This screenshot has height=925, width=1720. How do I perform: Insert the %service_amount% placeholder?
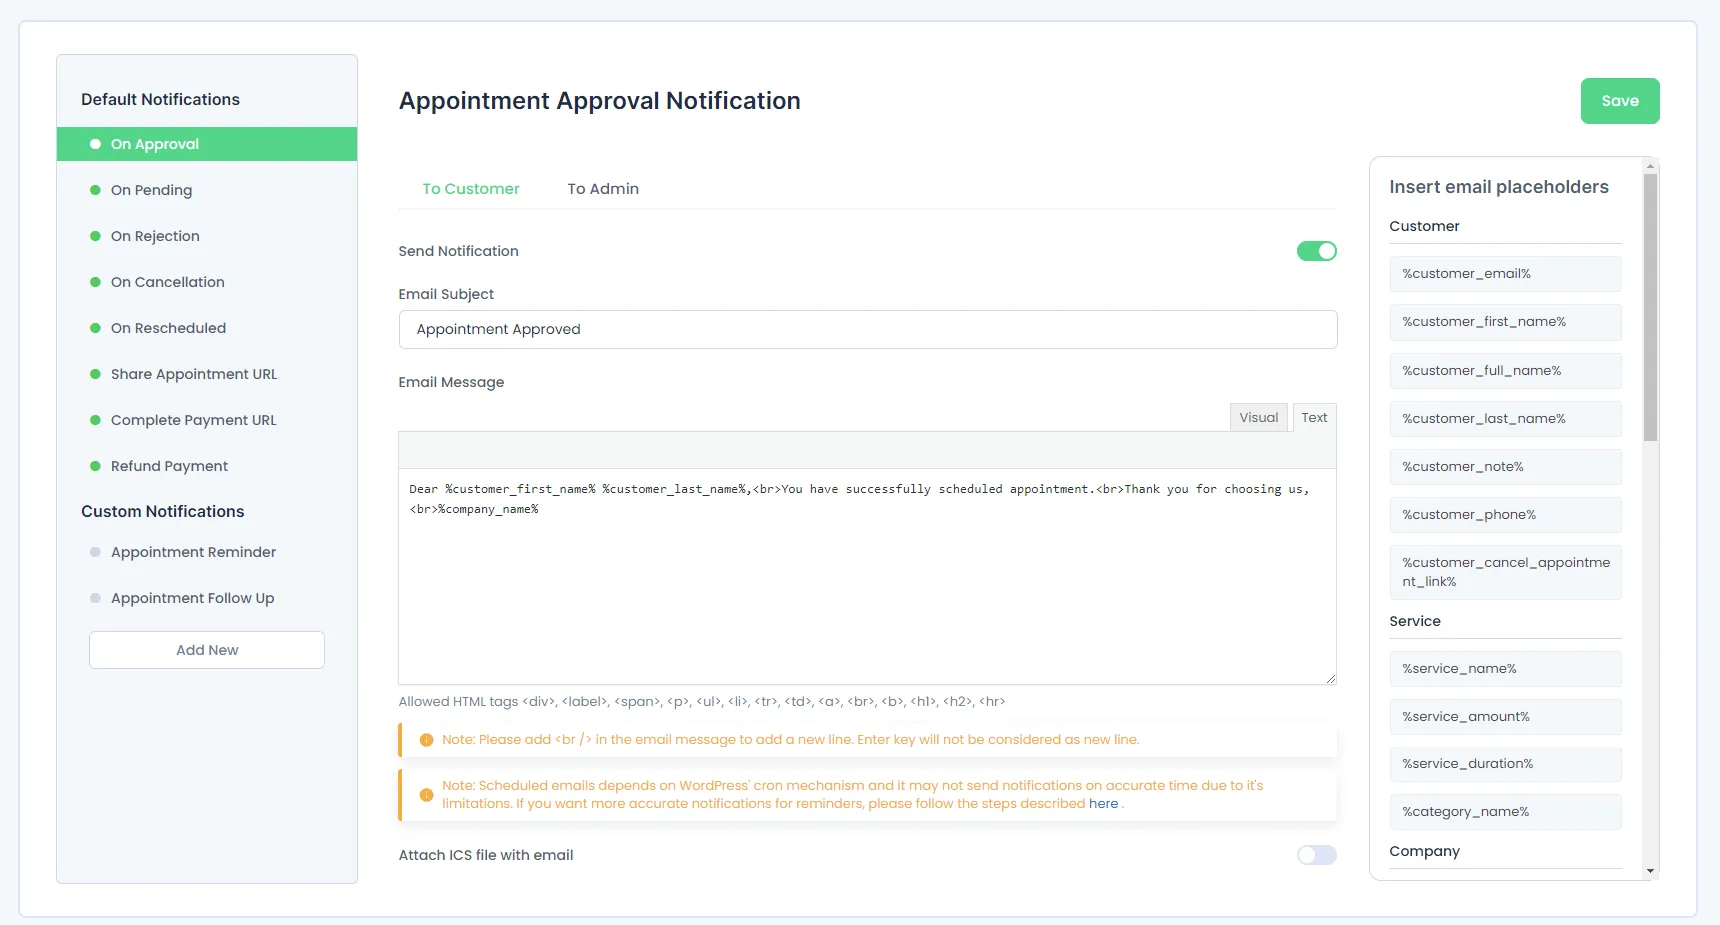pos(1505,717)
